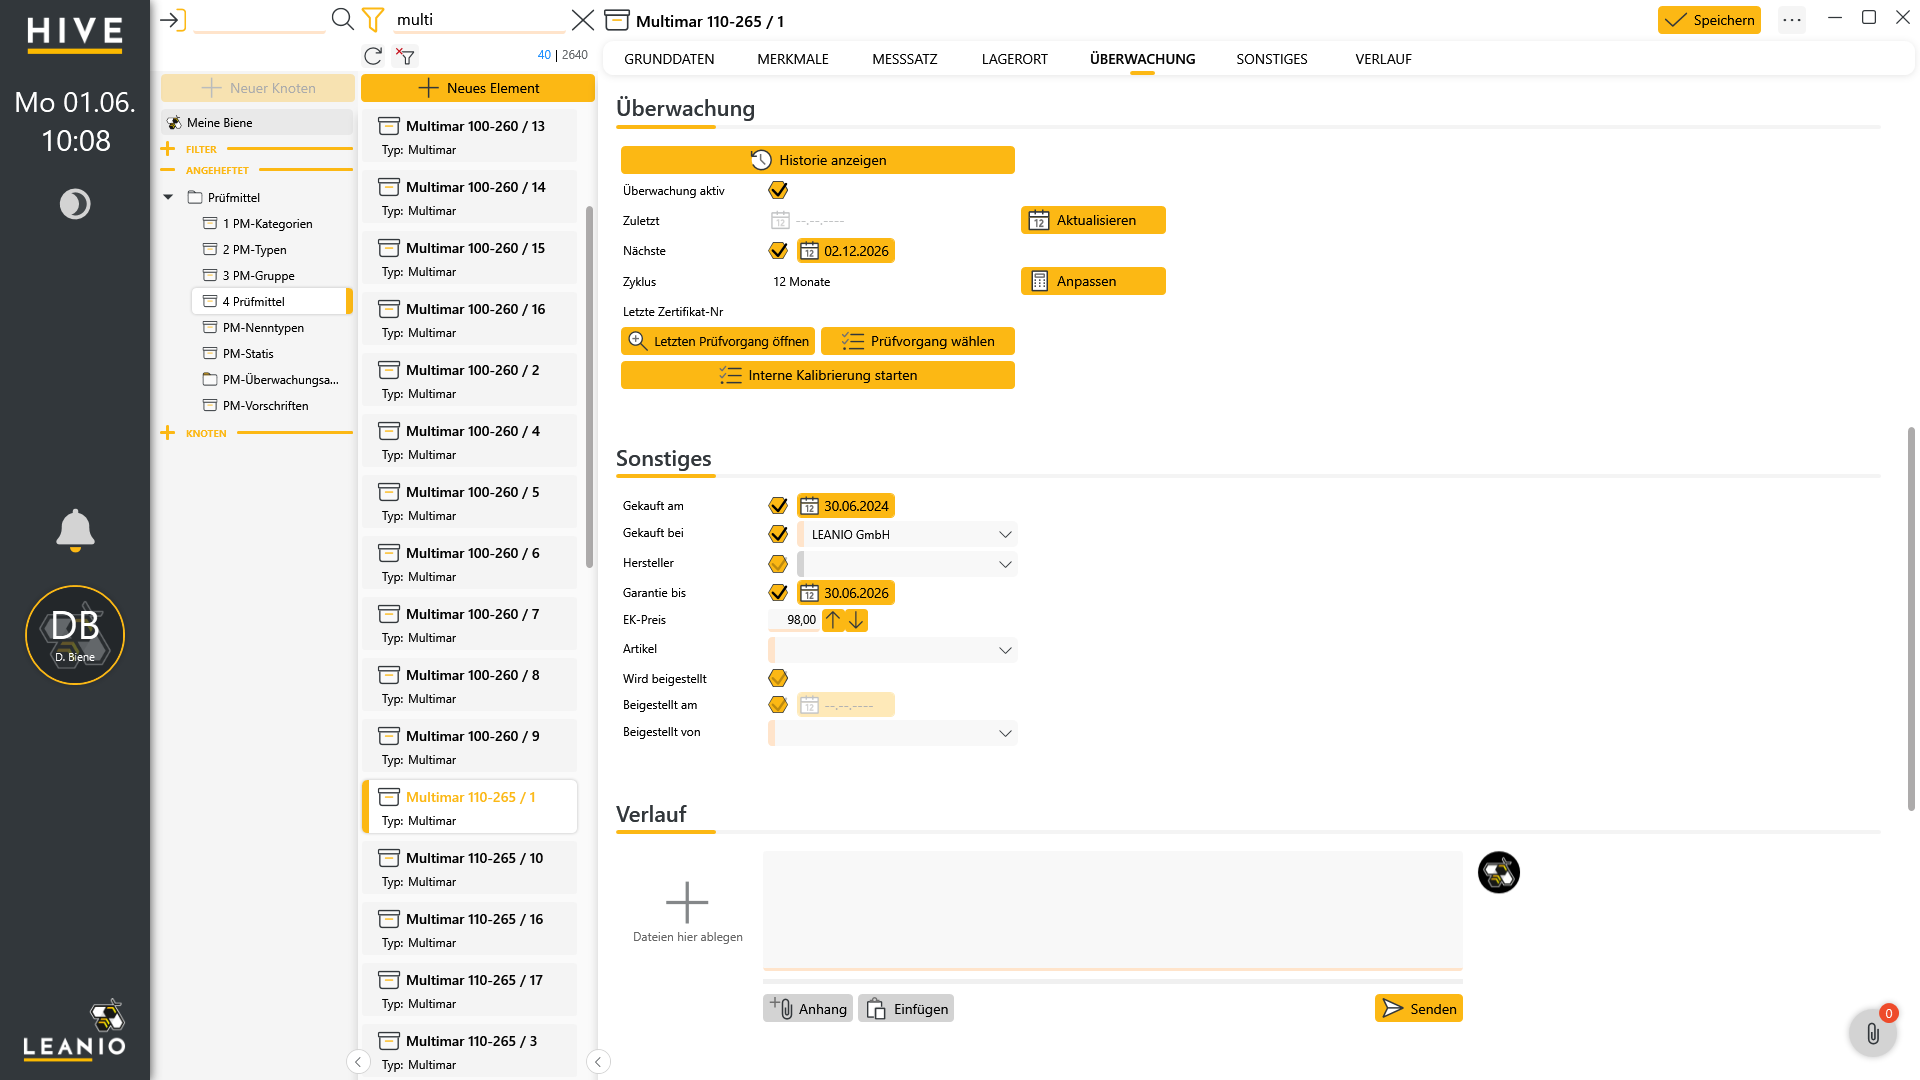Add a node with the KNOTEN plus icon
Image resolution: width=1920 pixels, height=1080 pixels.
(167, 433)
